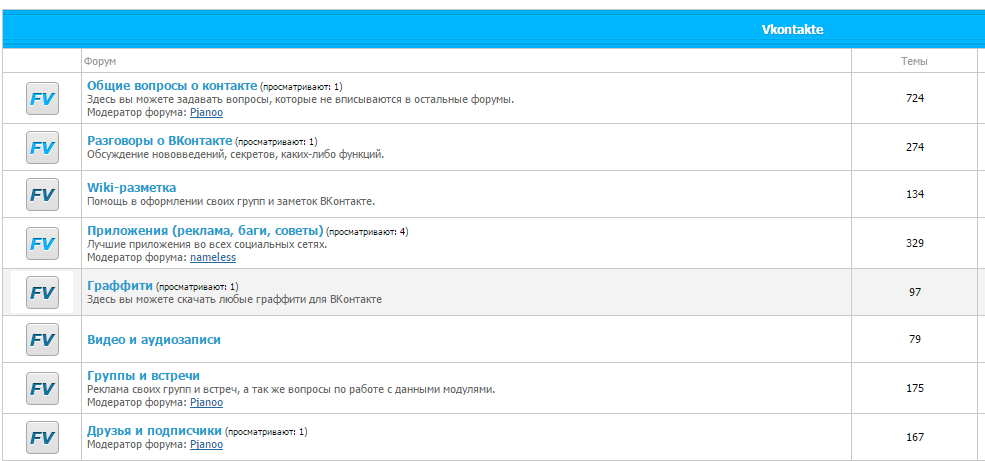The width and height of the screenshot is (985, 461).
Task: Open the Друзья и подписчики forum
Action: (x=154, y=431)
